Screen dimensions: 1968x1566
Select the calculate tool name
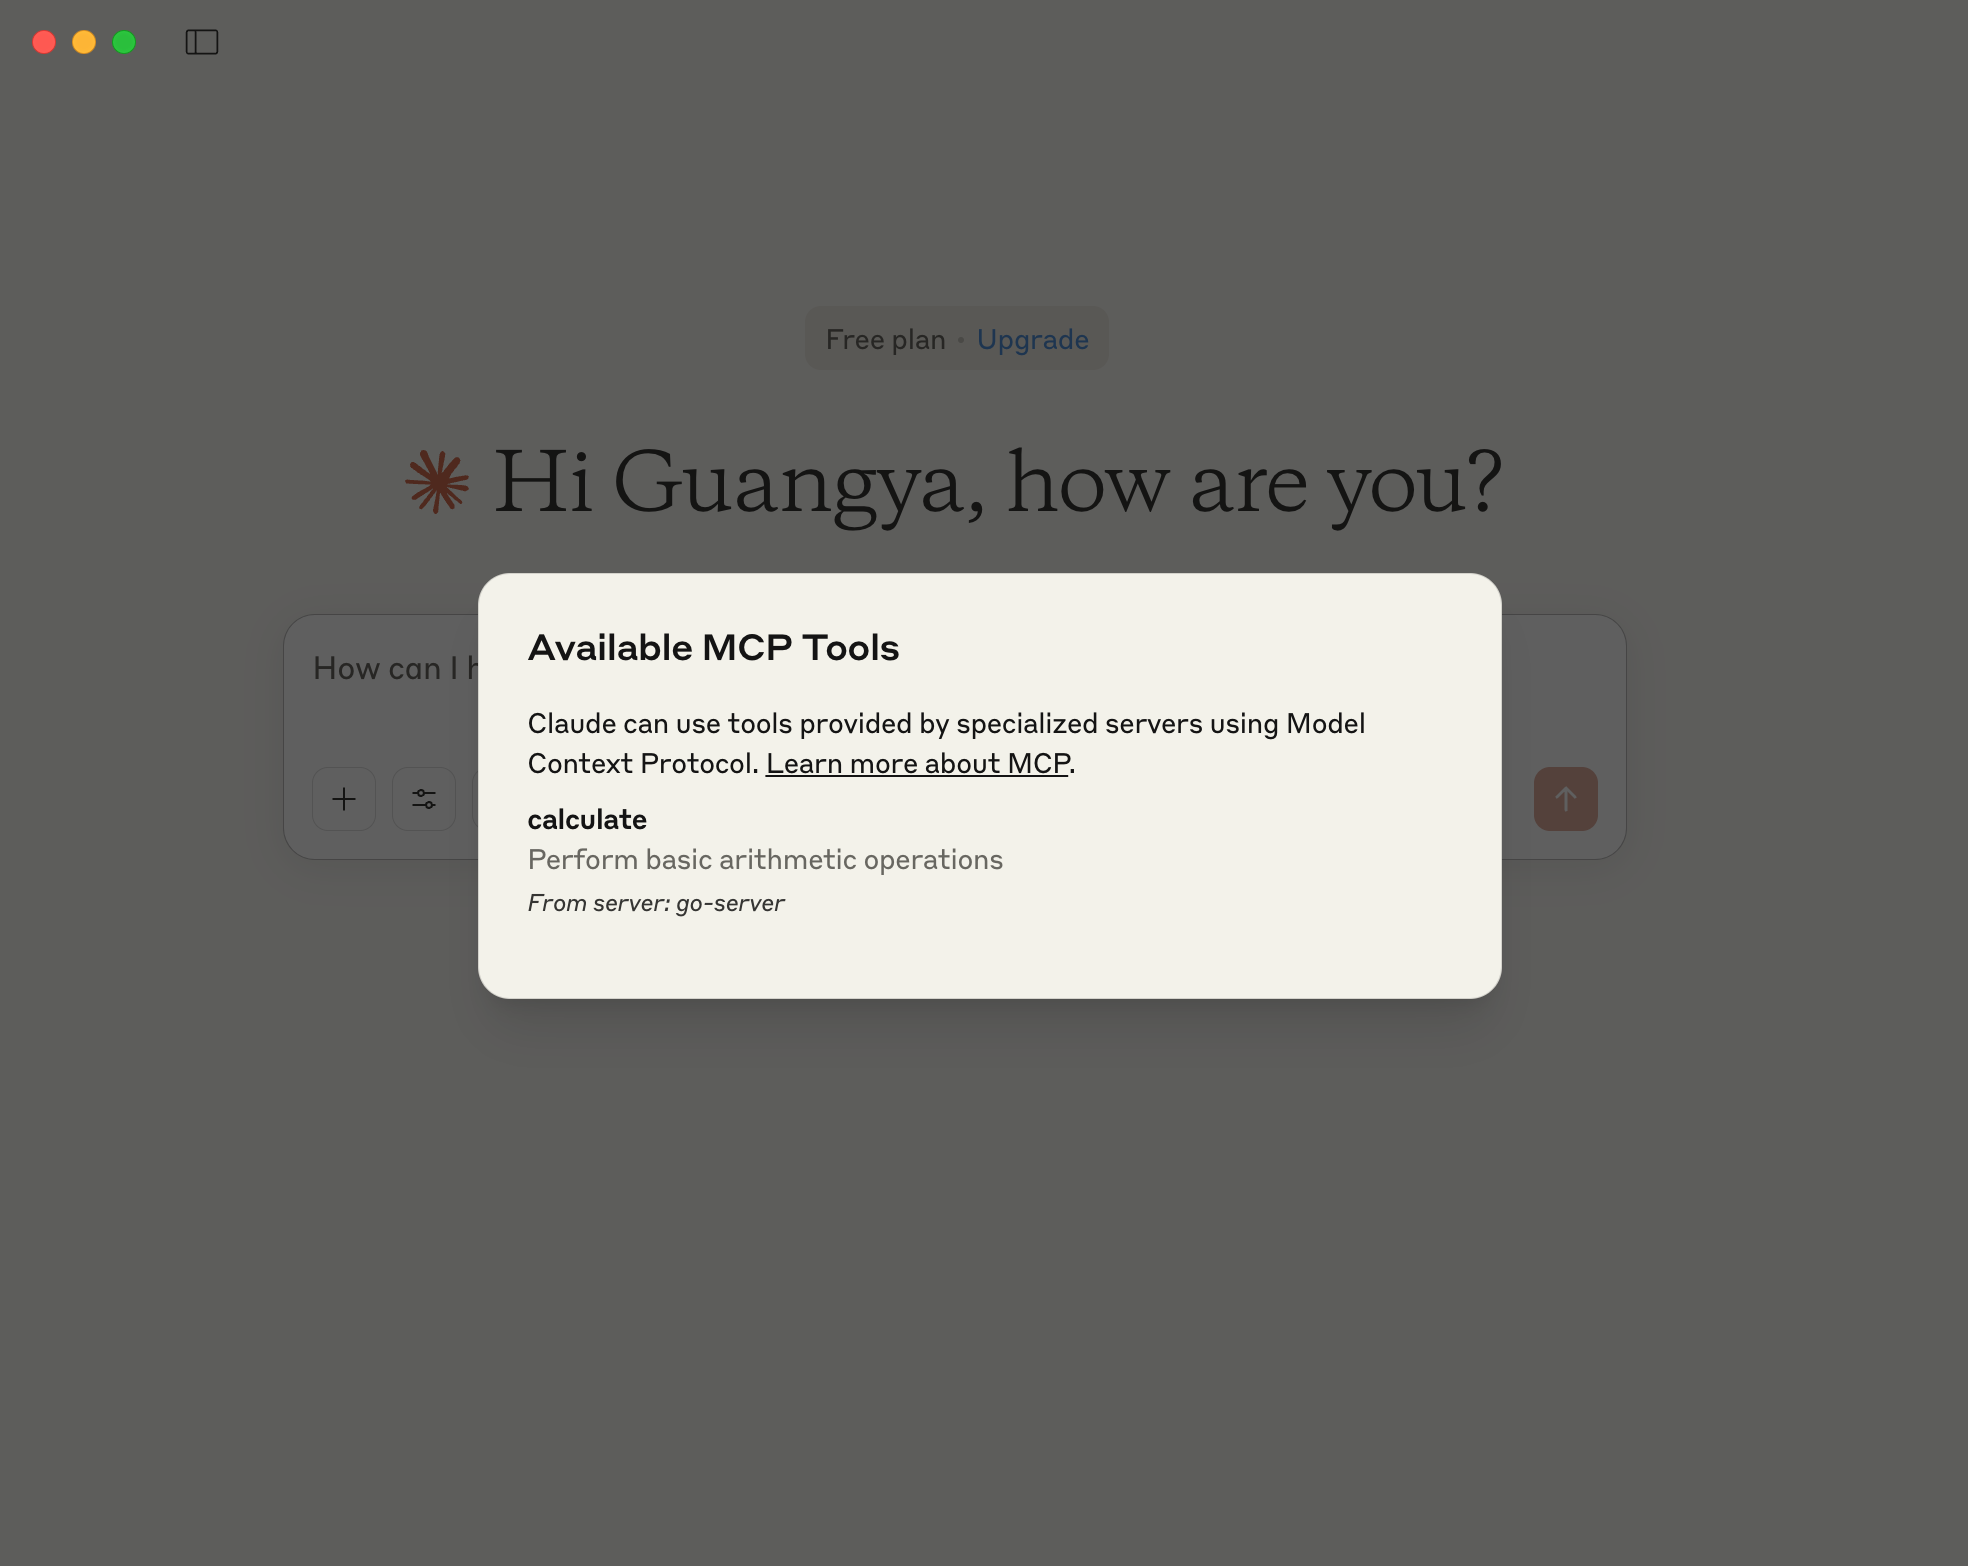pos(587,820)
